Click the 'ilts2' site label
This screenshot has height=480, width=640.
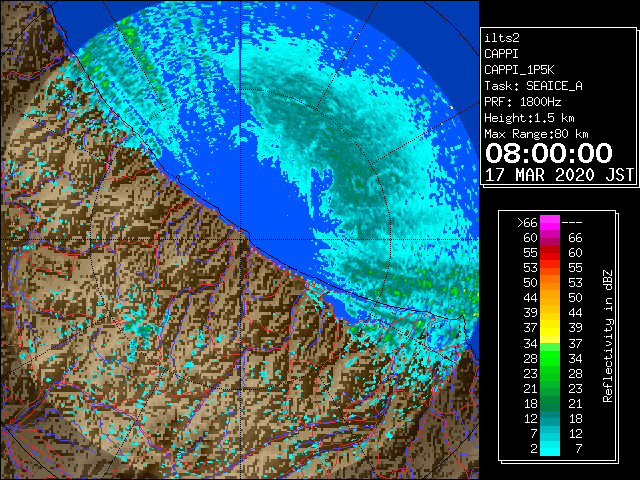coord(502,38)
